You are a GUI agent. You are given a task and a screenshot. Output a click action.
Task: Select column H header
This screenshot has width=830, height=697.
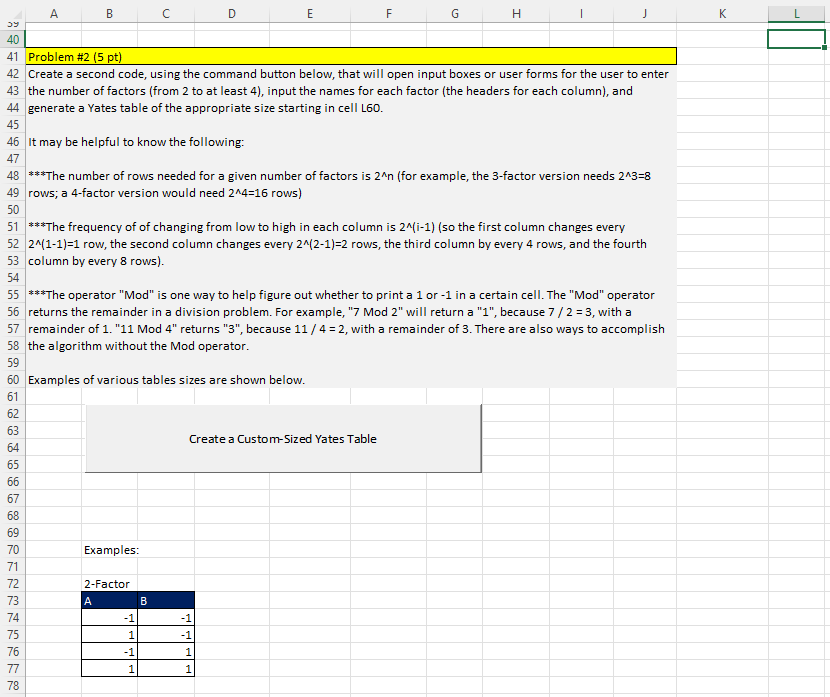(516, 14)
